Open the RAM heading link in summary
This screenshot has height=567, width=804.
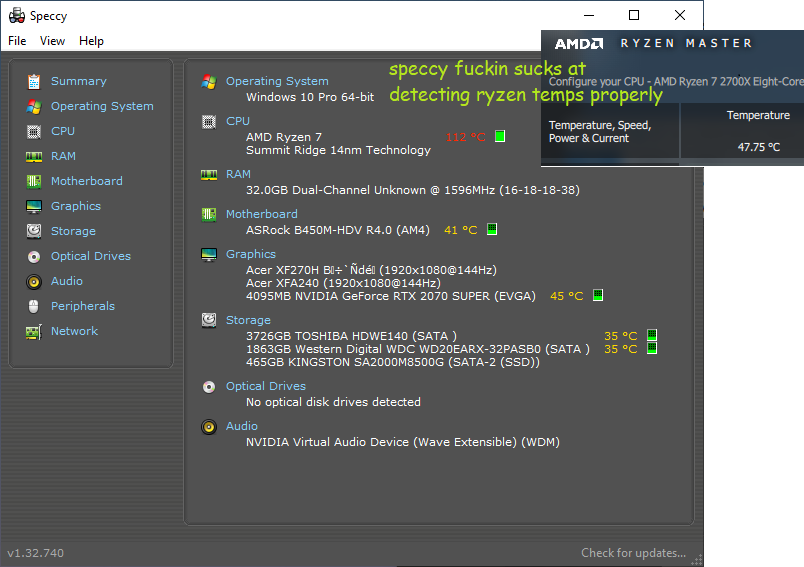[238, 174]
